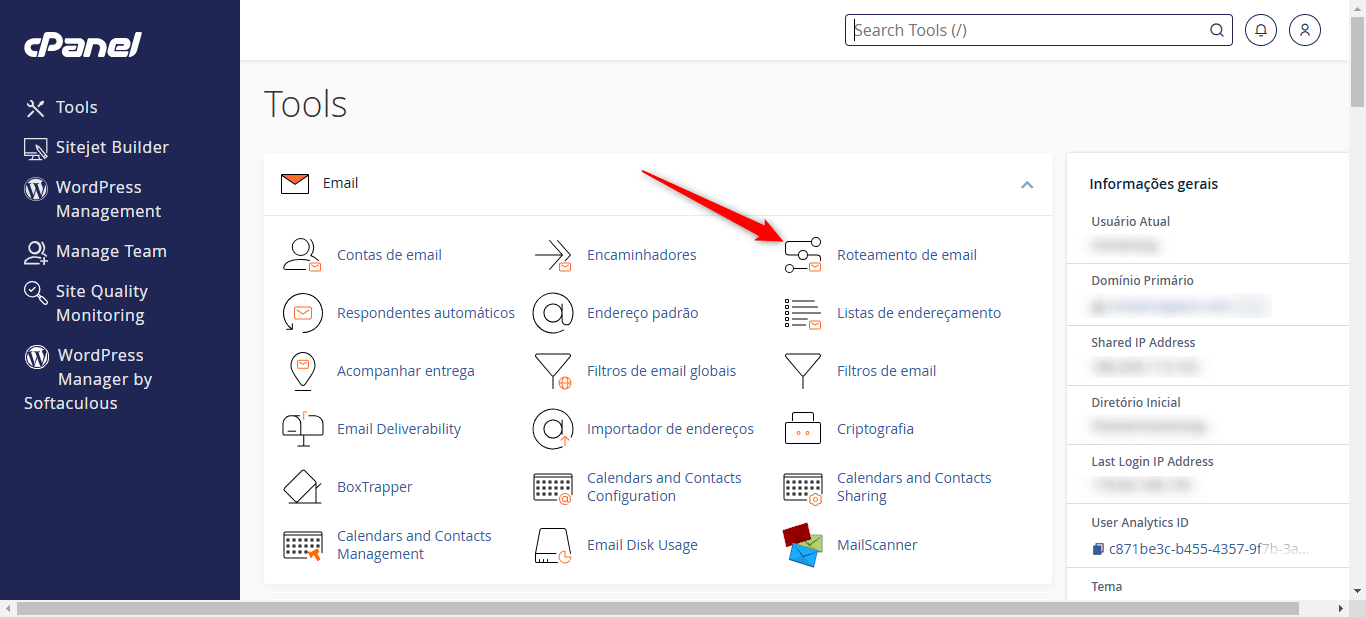Open the Roteamento de email link
Screen dimensions: 1366x617
(907, 255)
